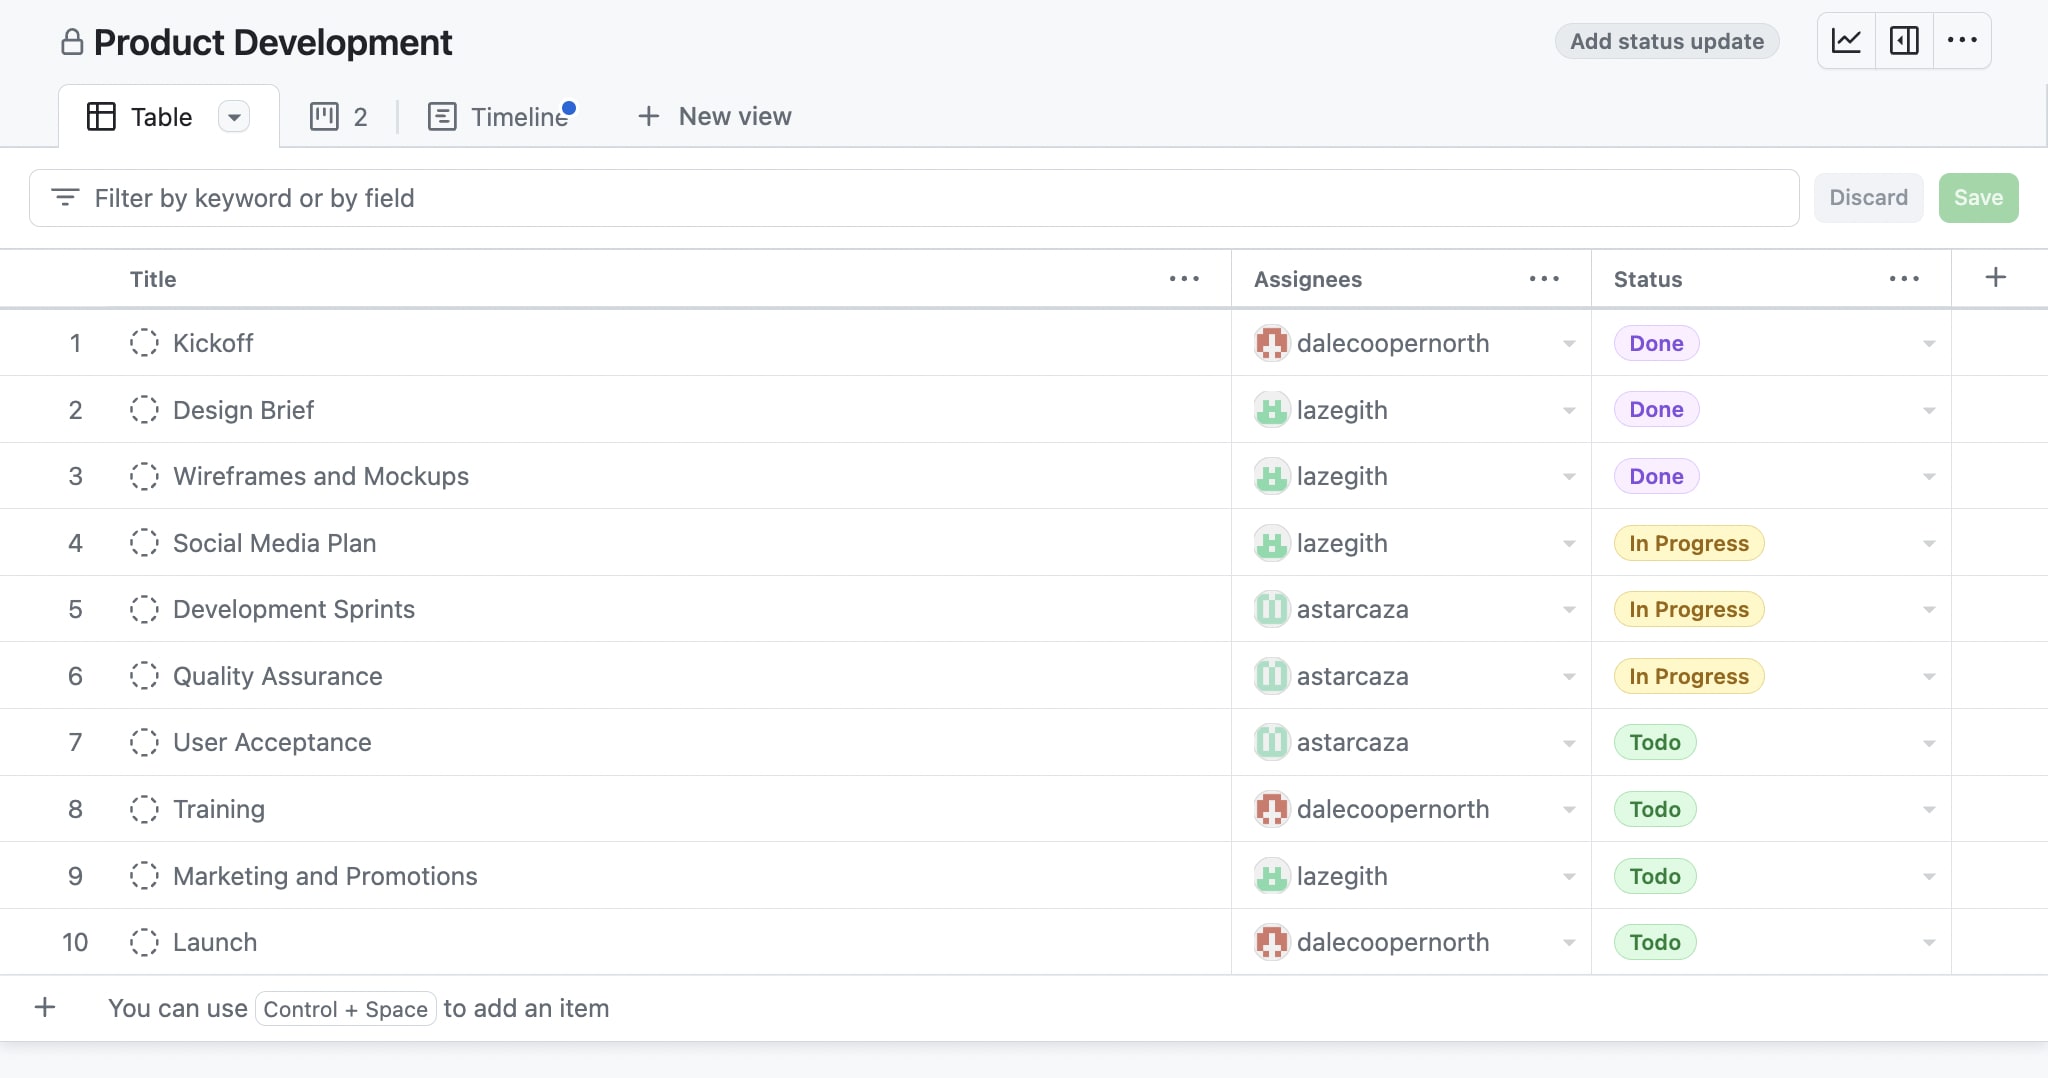The height and width of the screenshot is (1078, 2048).
Task: Click the draft icon for Quality Assurance
Action: coord(144,676)
